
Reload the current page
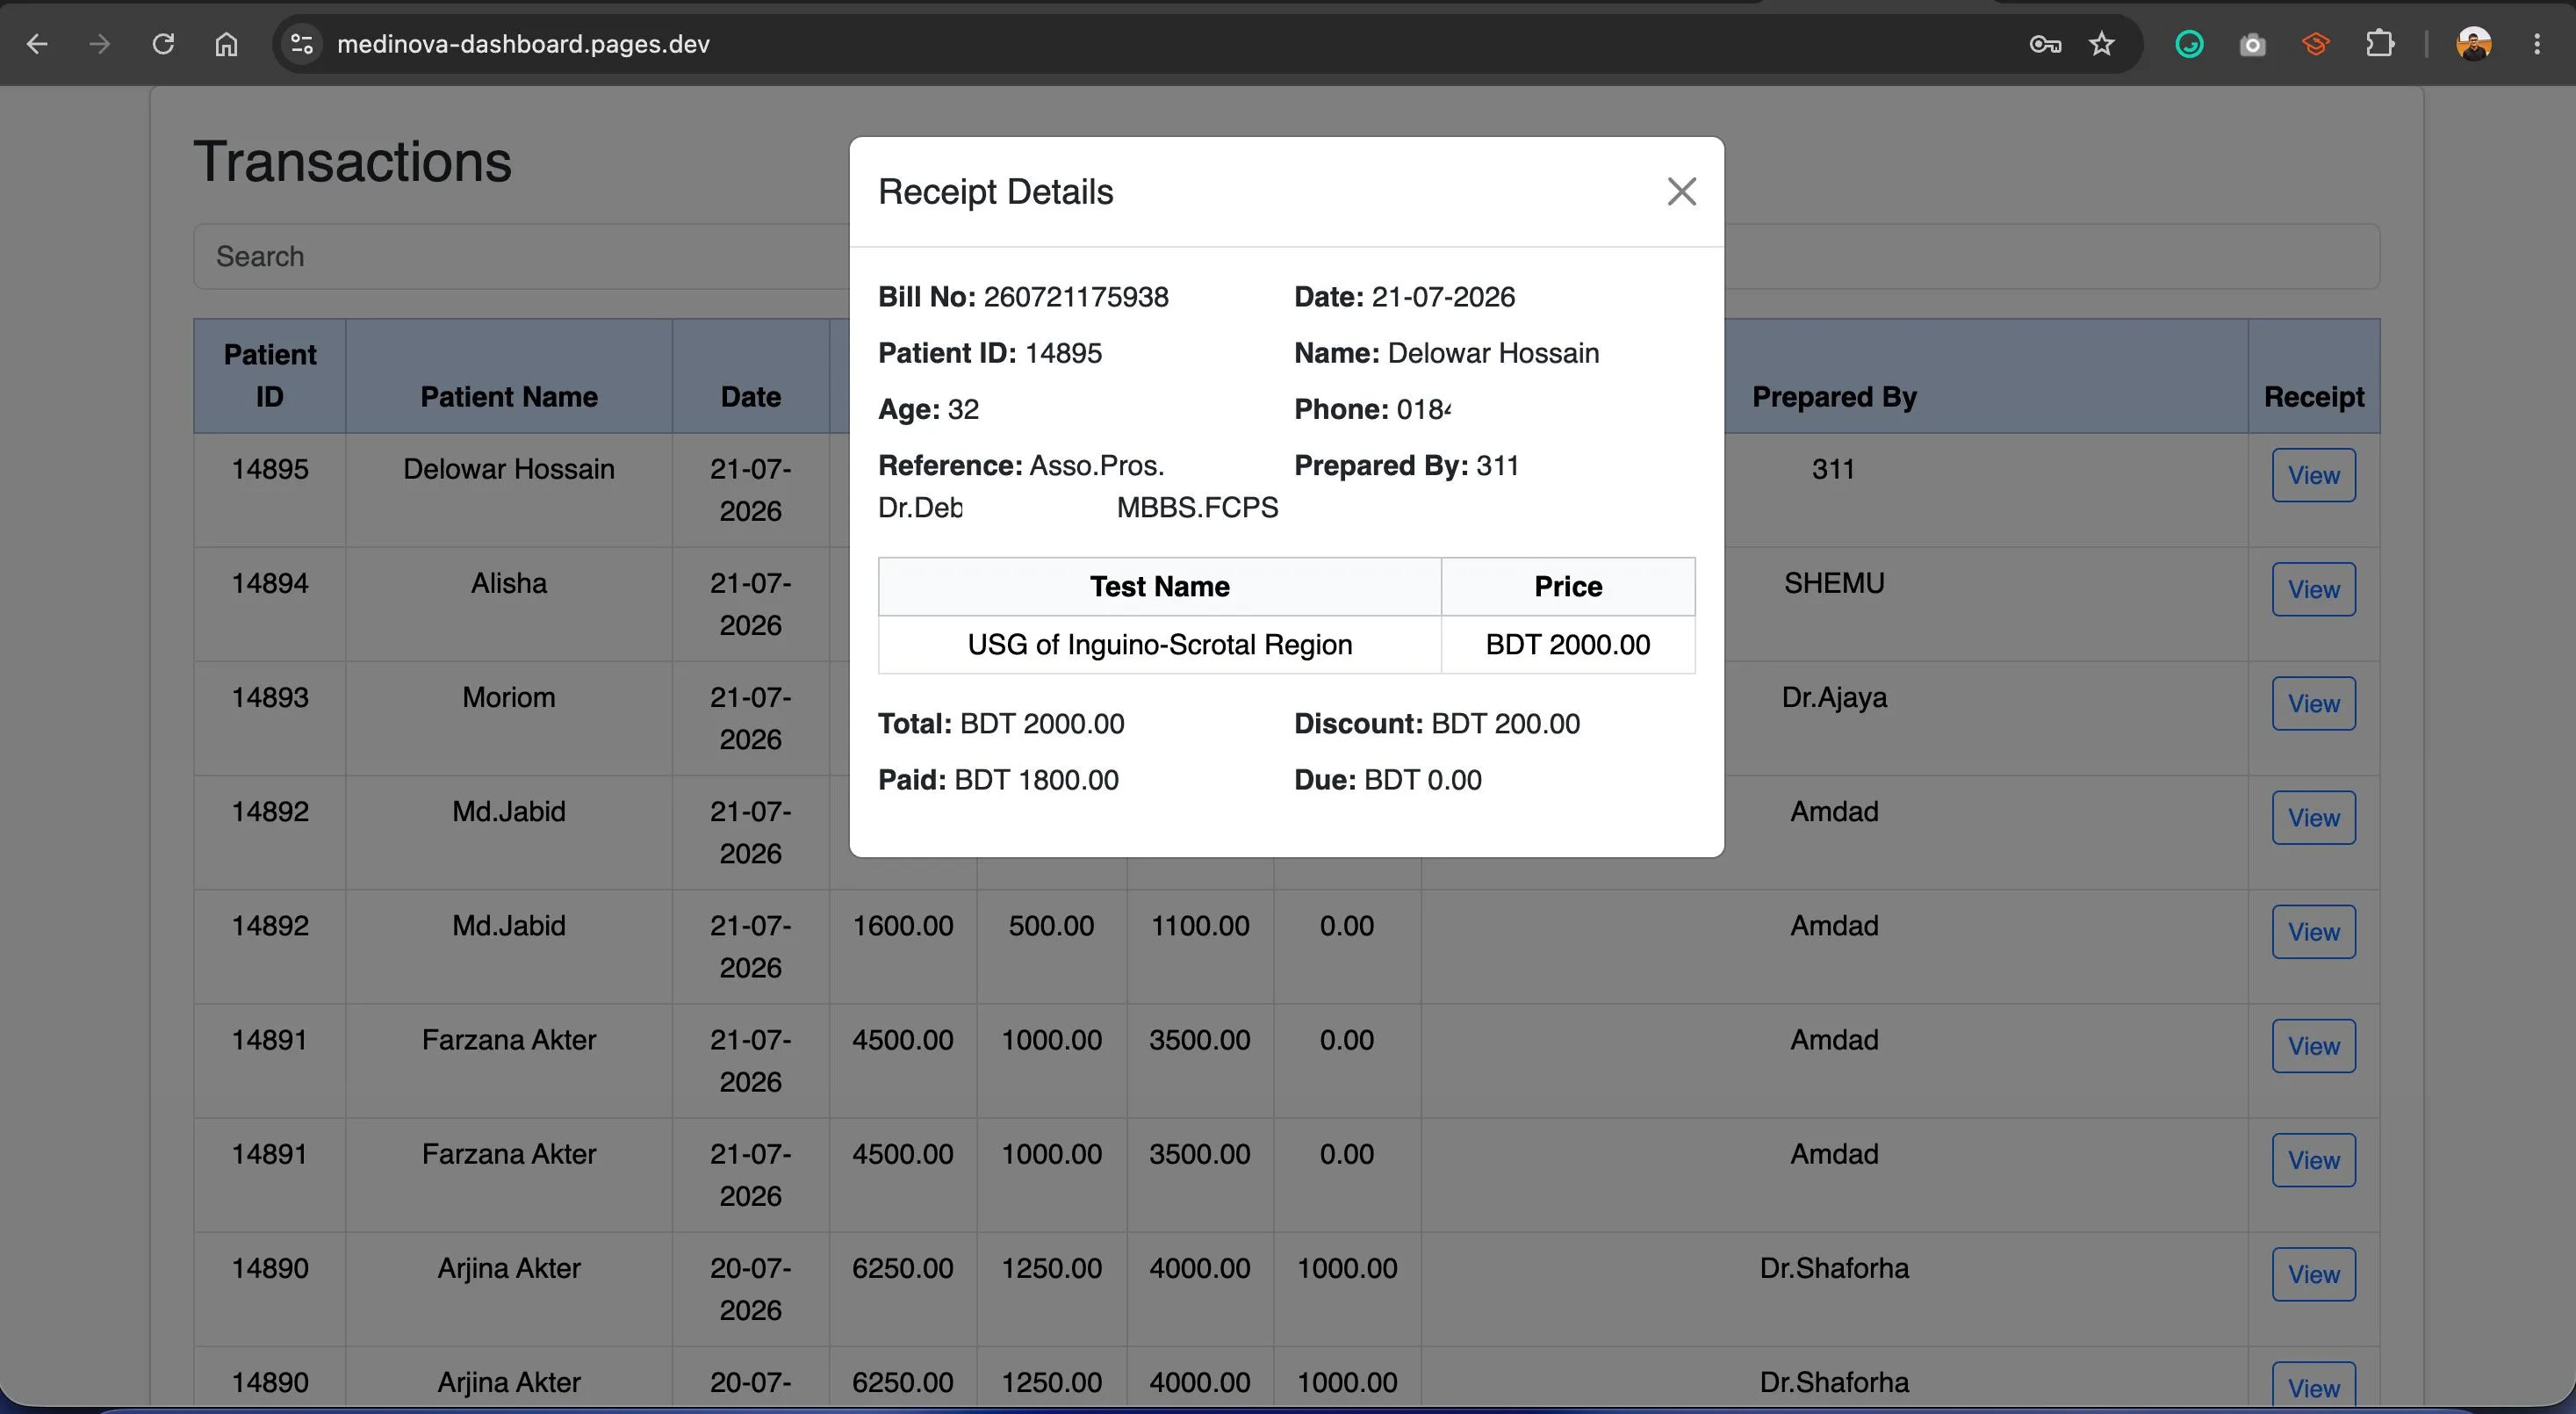[x=163, y=44]
